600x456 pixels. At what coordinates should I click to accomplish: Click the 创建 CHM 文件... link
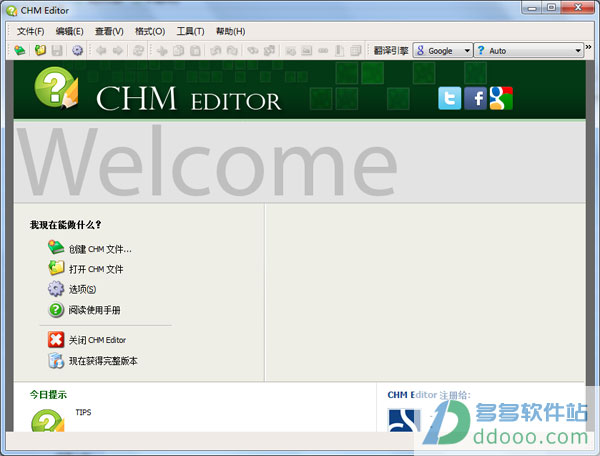100,249
